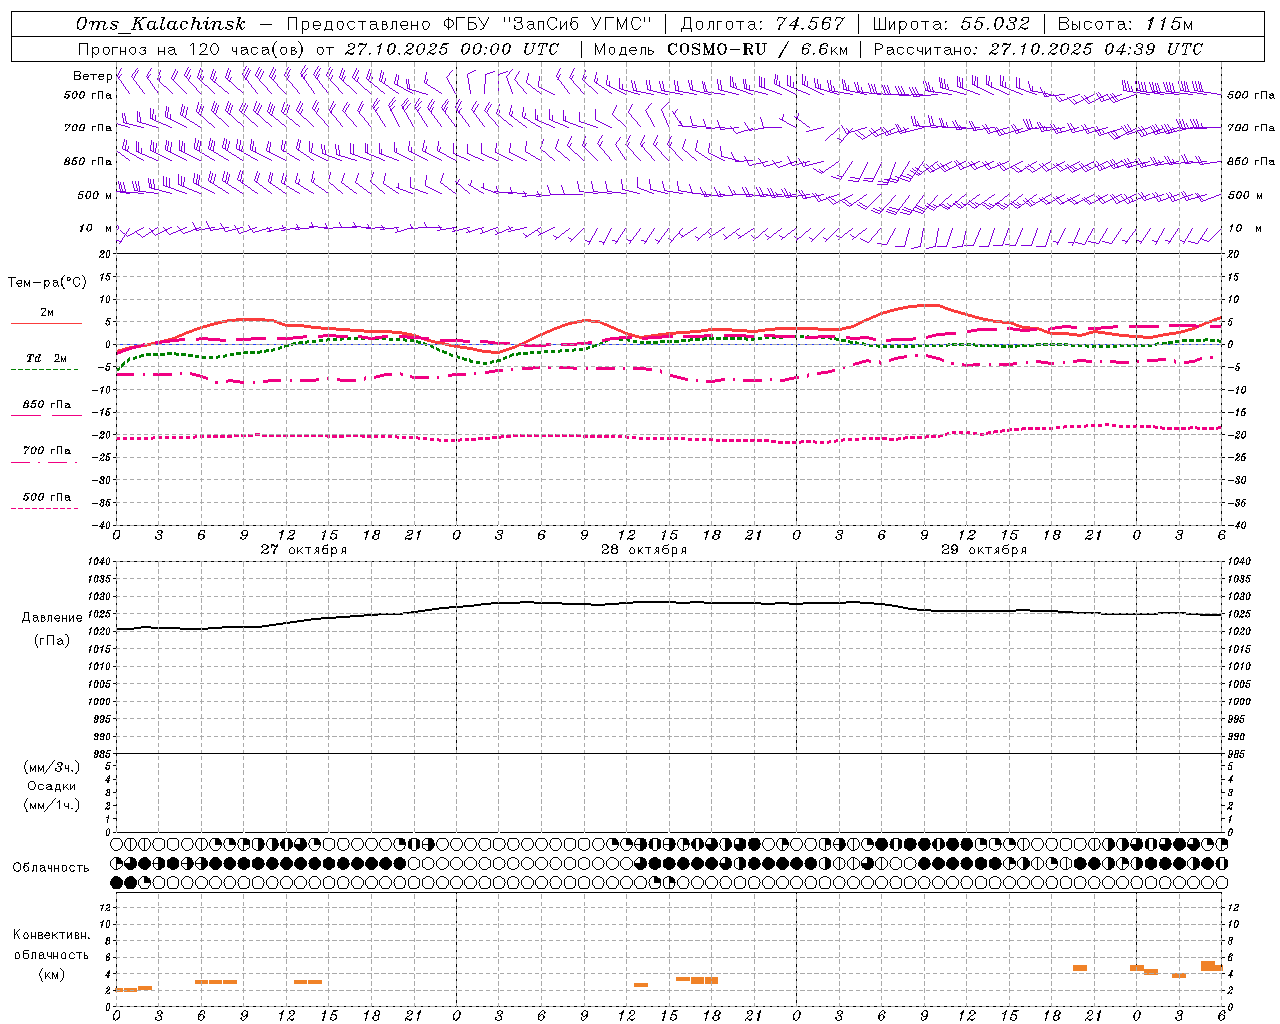Click the Прогноз на 120 часа(ов) text
The height and width of the screenshot is (1024, 1280).
tap(191, 49)
